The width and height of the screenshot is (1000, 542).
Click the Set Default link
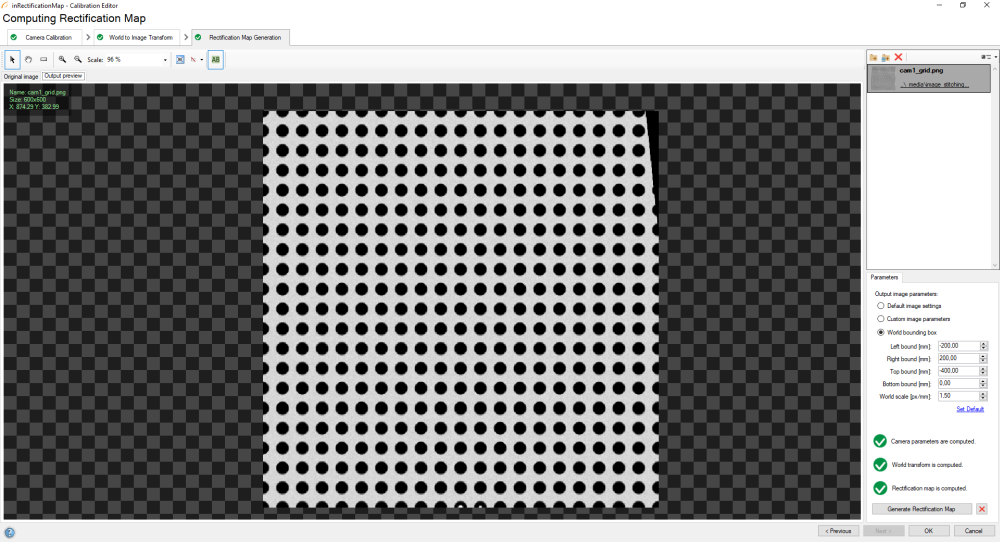[x=970, y=409]
